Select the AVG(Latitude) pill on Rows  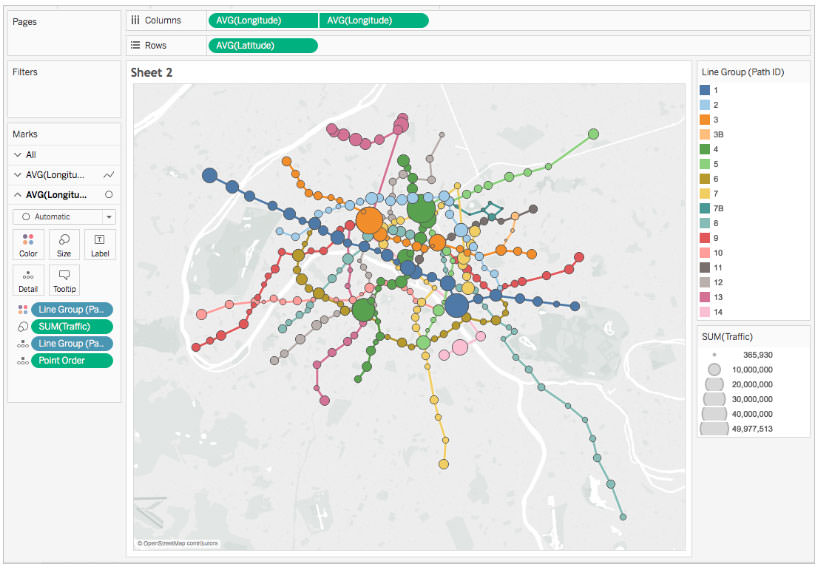(262, 45)
